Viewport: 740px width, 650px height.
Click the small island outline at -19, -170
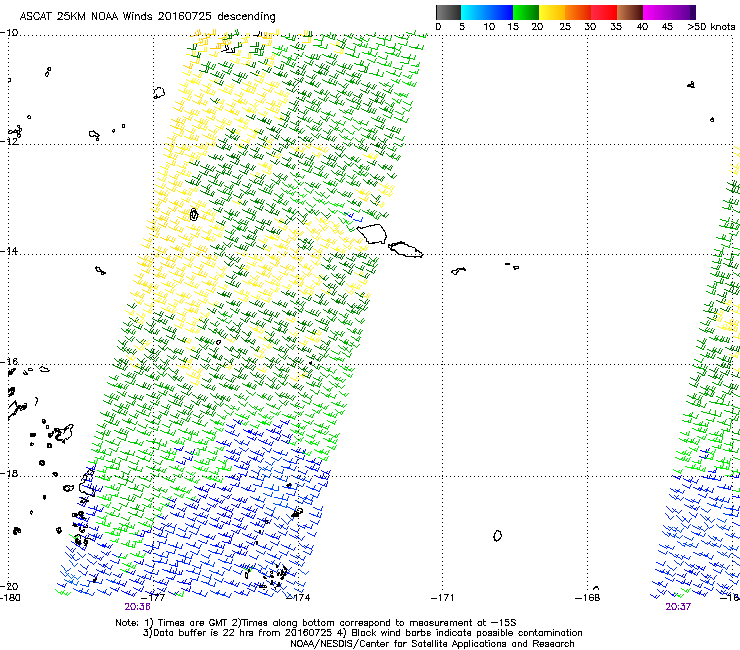(x=497, y=535)
